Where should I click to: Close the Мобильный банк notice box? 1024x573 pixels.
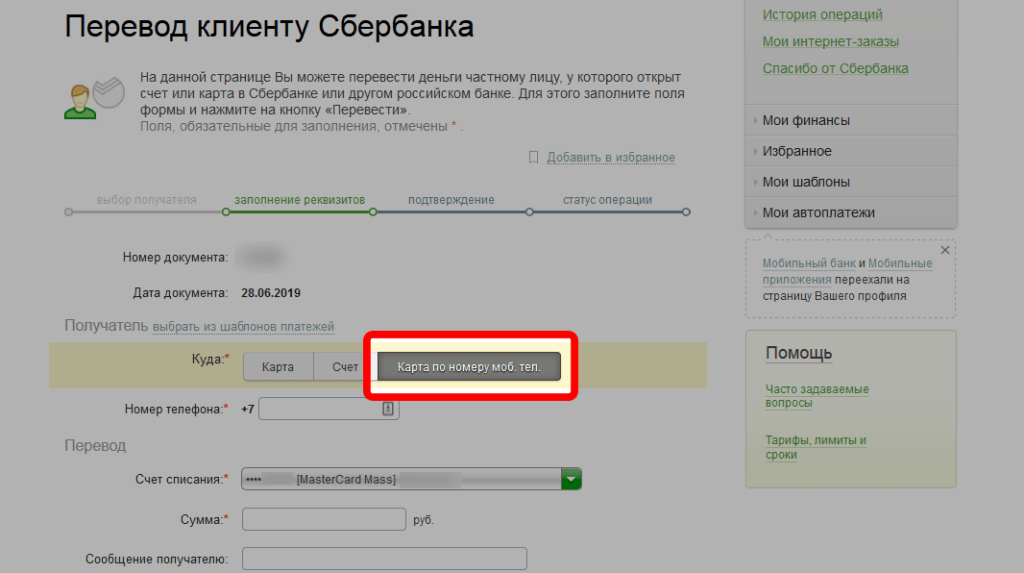click(x=945, y=250)
